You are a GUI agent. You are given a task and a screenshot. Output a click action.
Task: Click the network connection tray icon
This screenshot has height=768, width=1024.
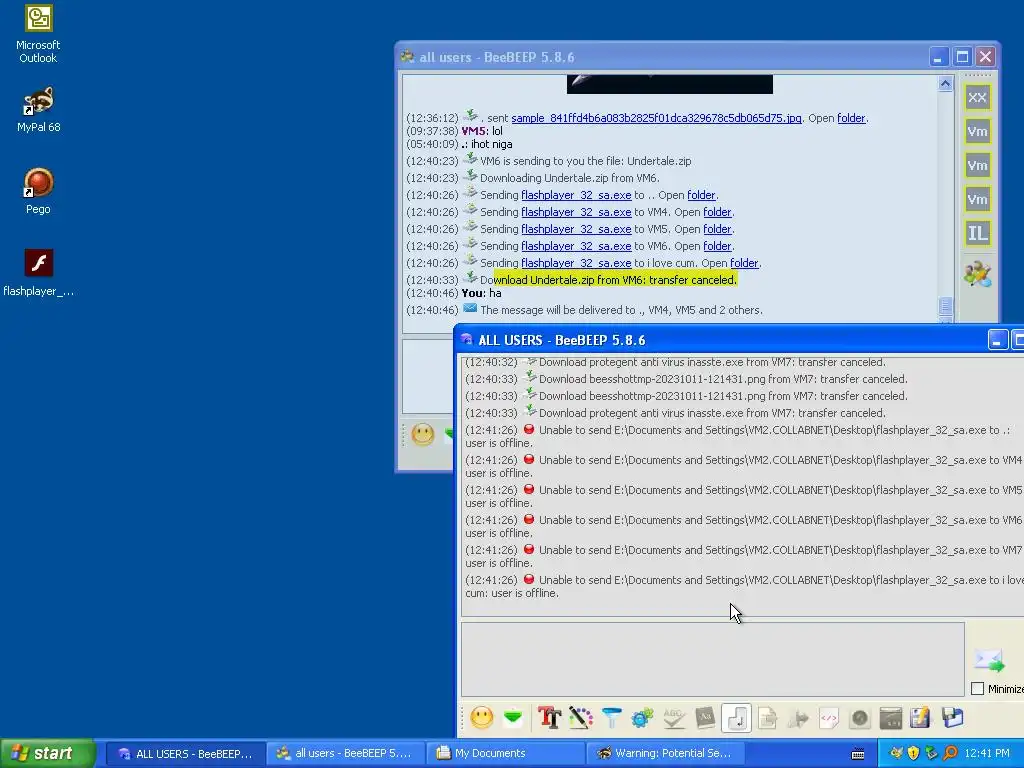click(932, 753)
